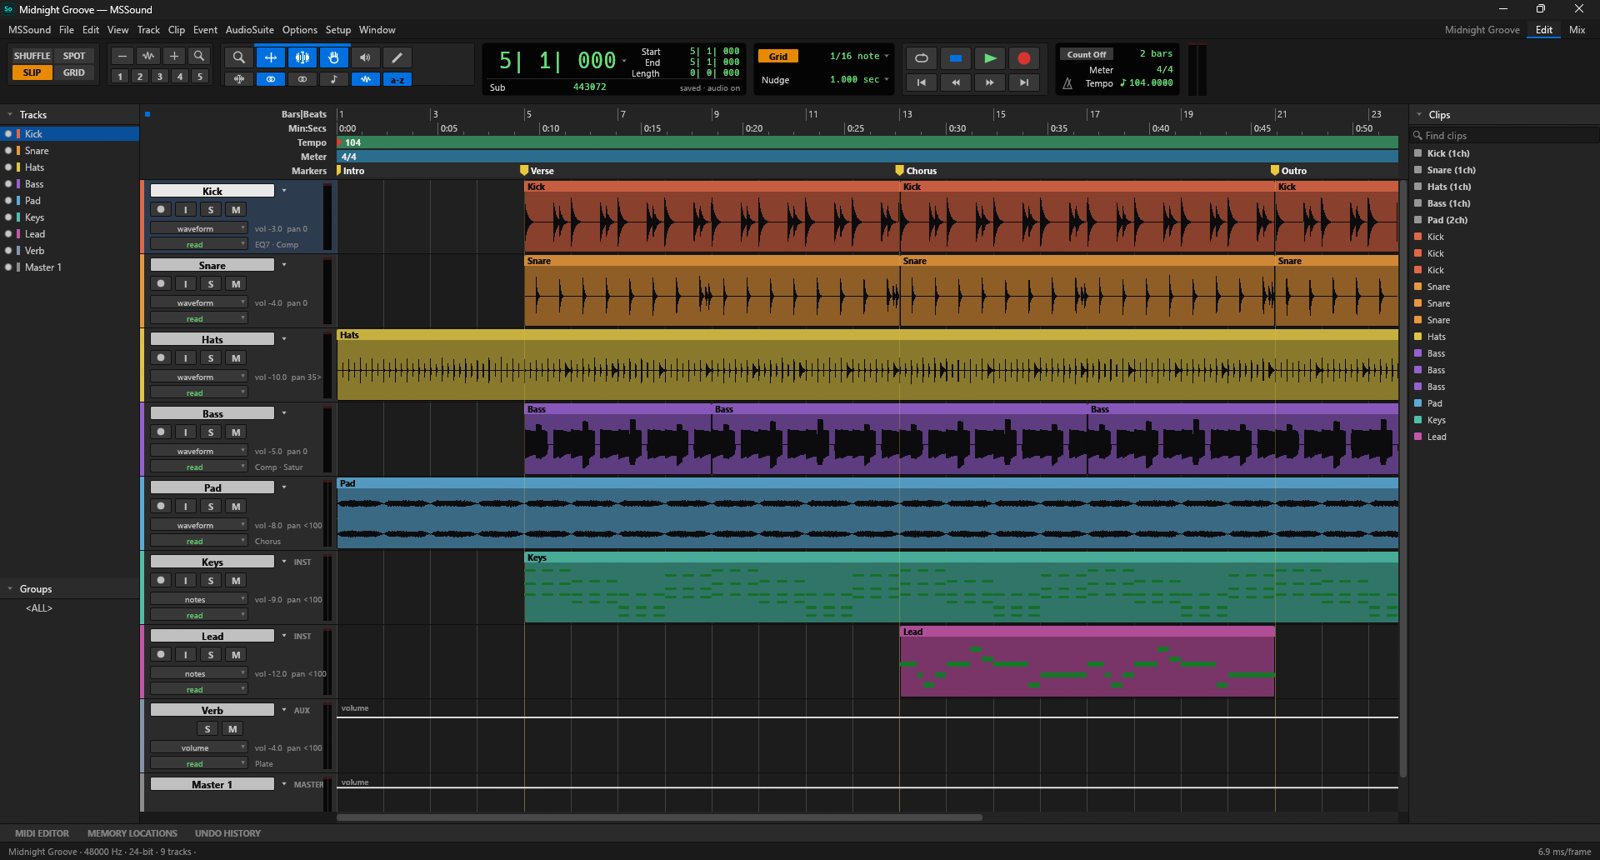The image size is (1600, 860).
Task: Click the horizontal zoom in plus button
Action: pos(174,56)
